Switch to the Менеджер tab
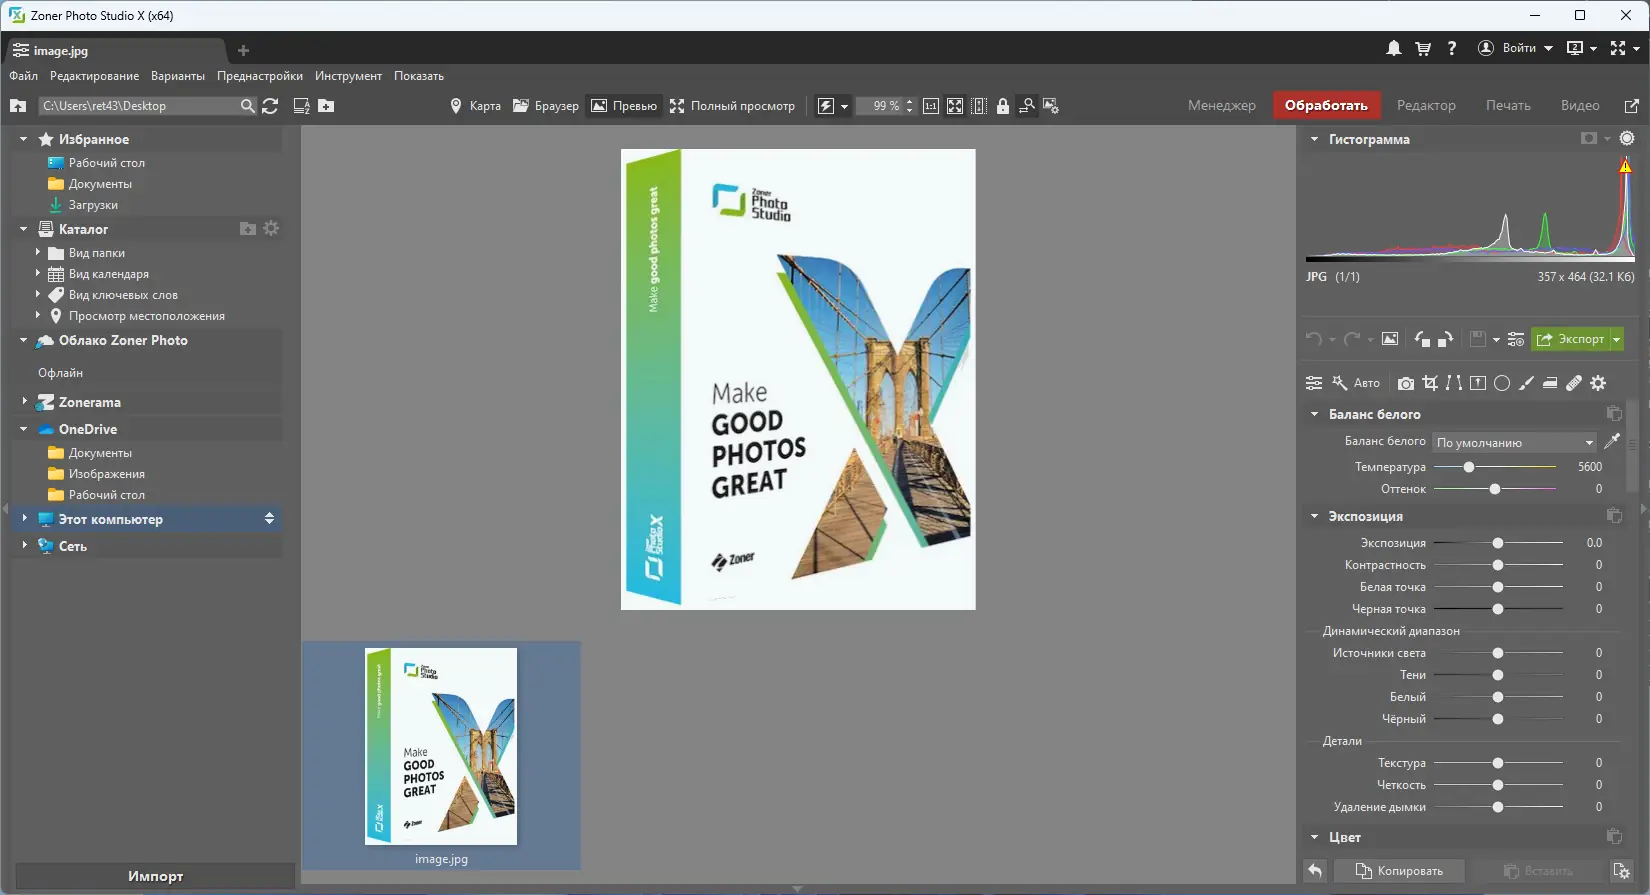The width and height of the screenshot is (1650, 895). click(x=1221, y=105)
